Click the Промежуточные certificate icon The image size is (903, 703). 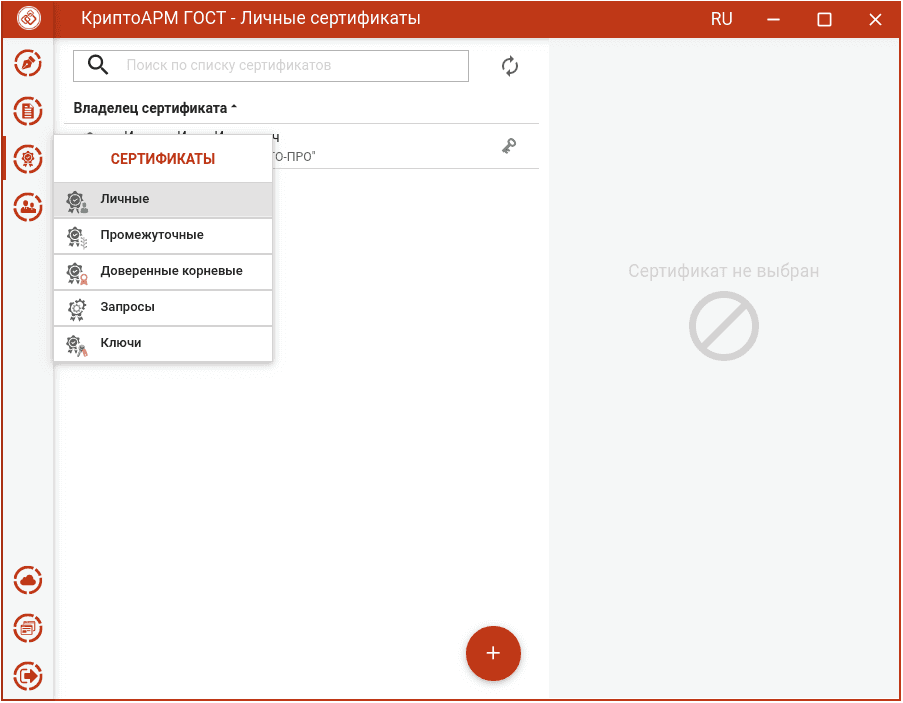(x=77, y=237)
